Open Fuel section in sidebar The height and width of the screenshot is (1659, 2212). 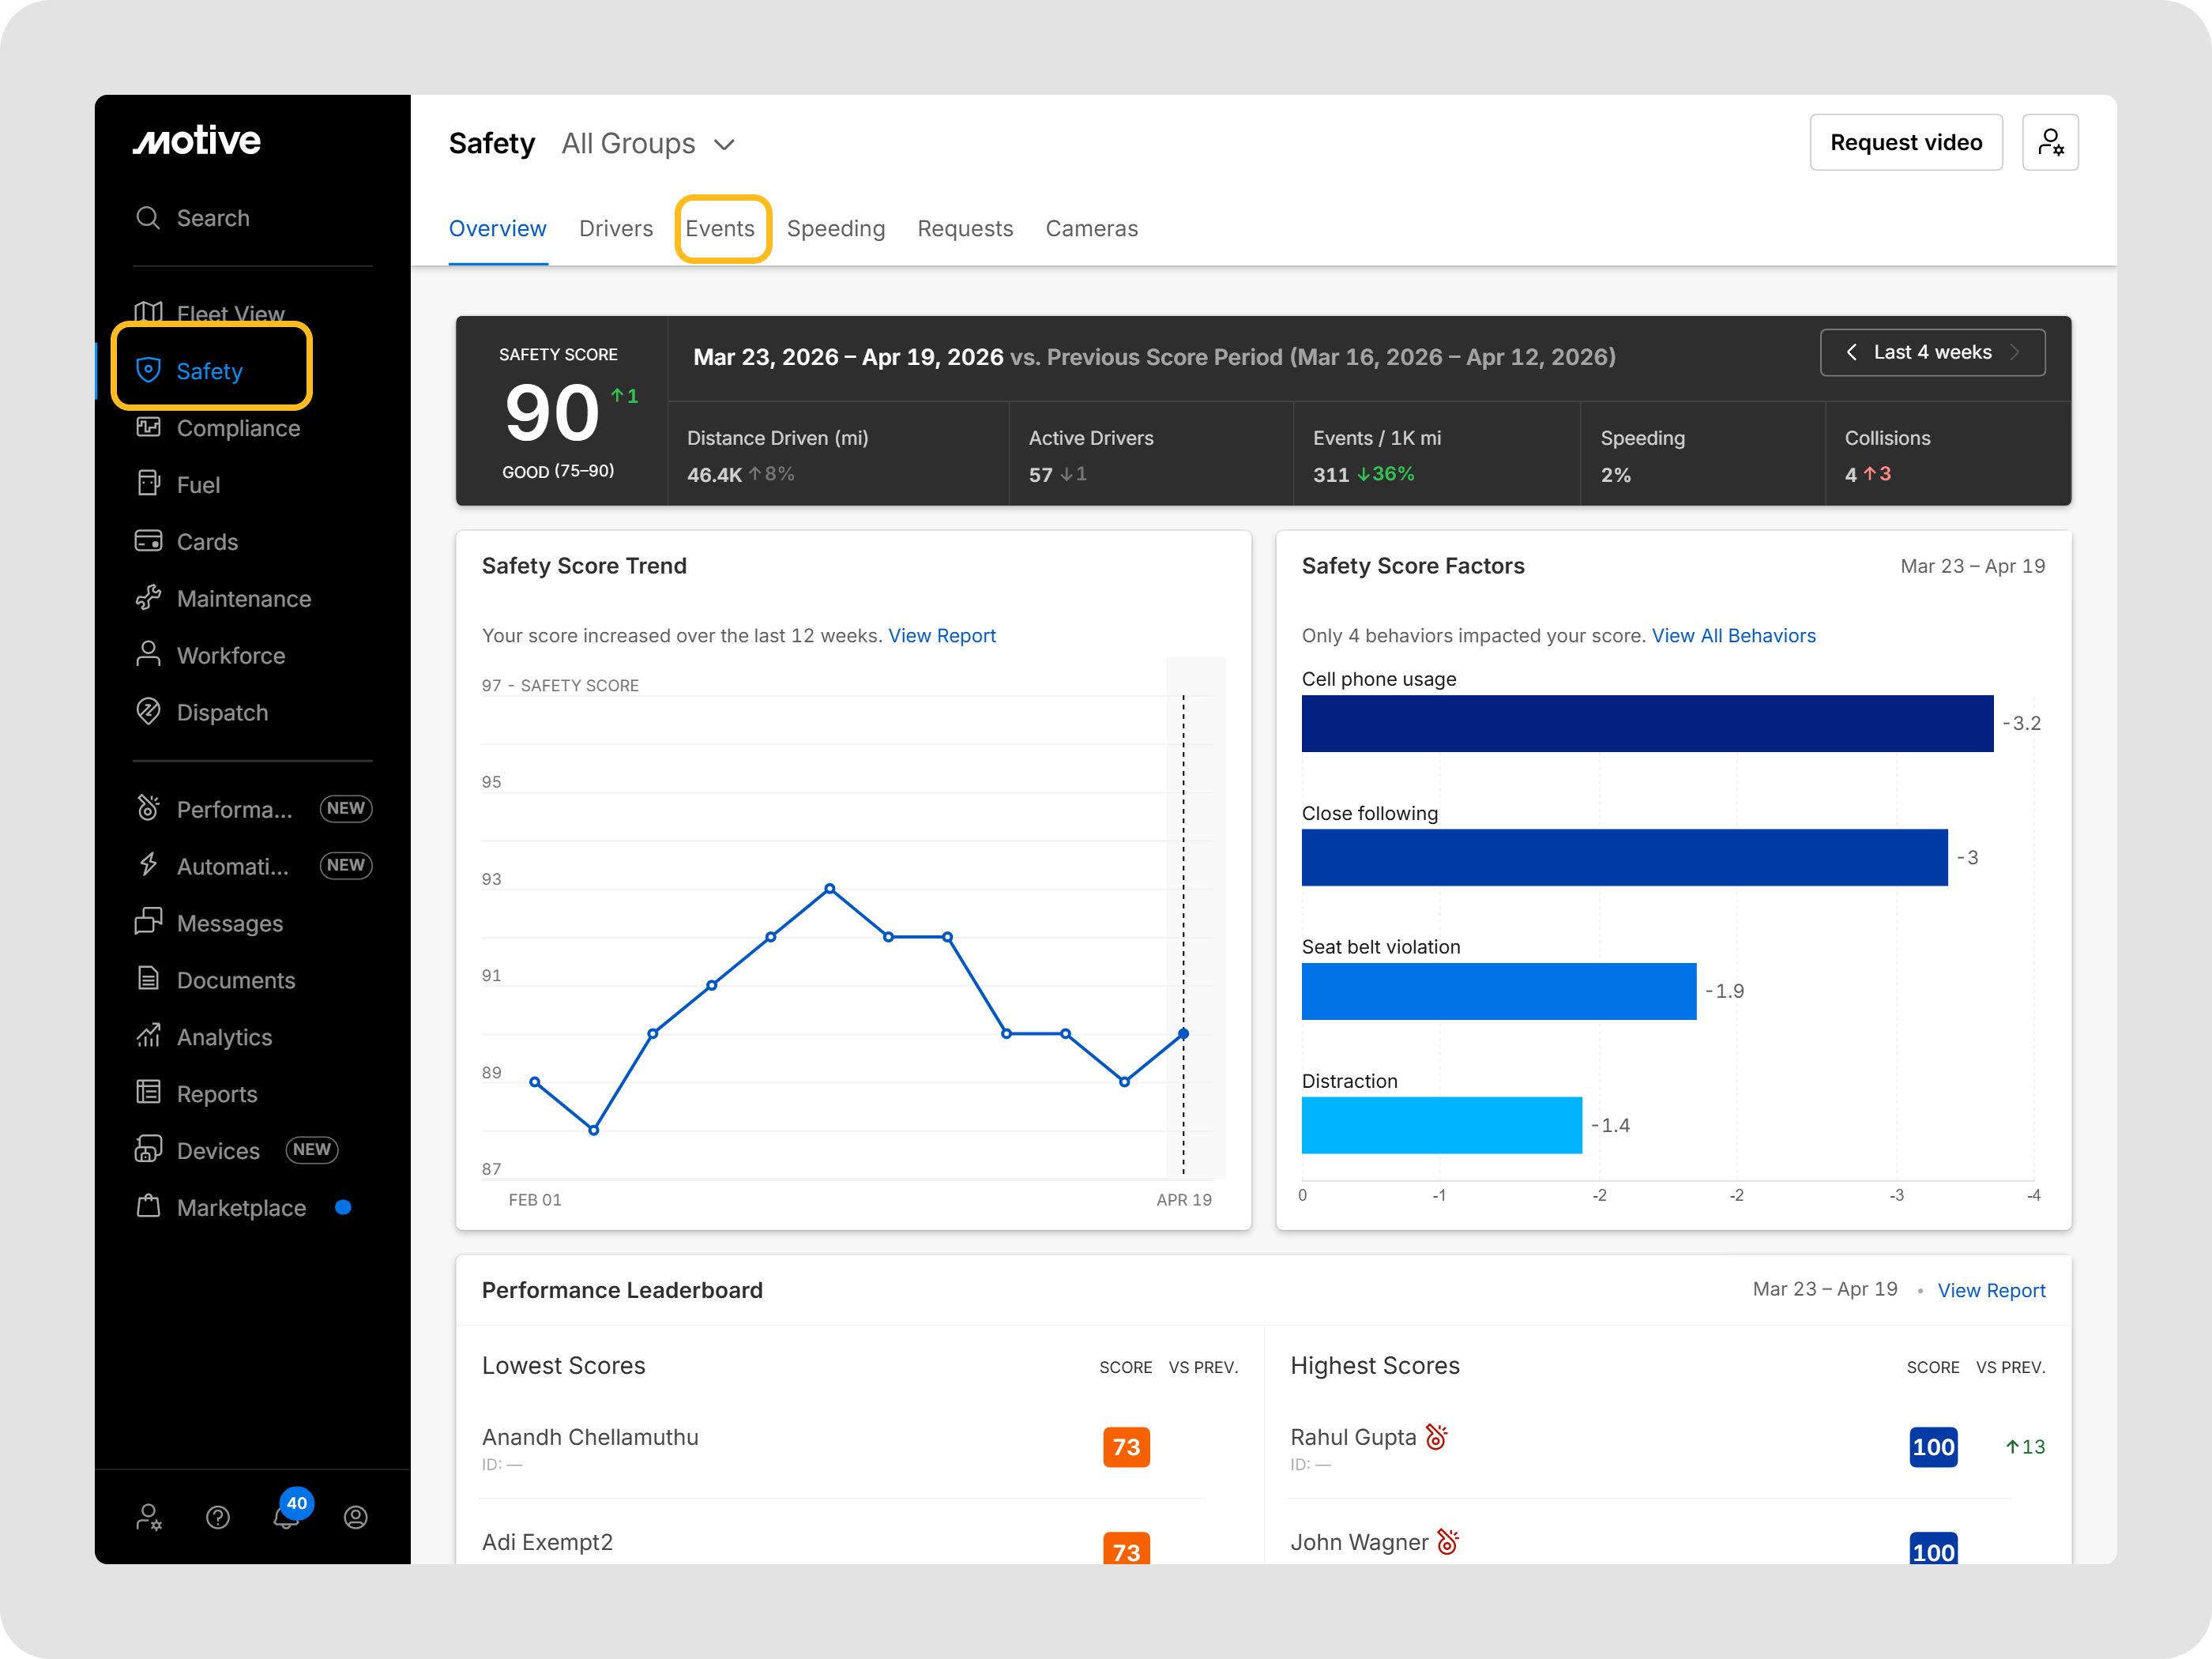pos(198,485)
